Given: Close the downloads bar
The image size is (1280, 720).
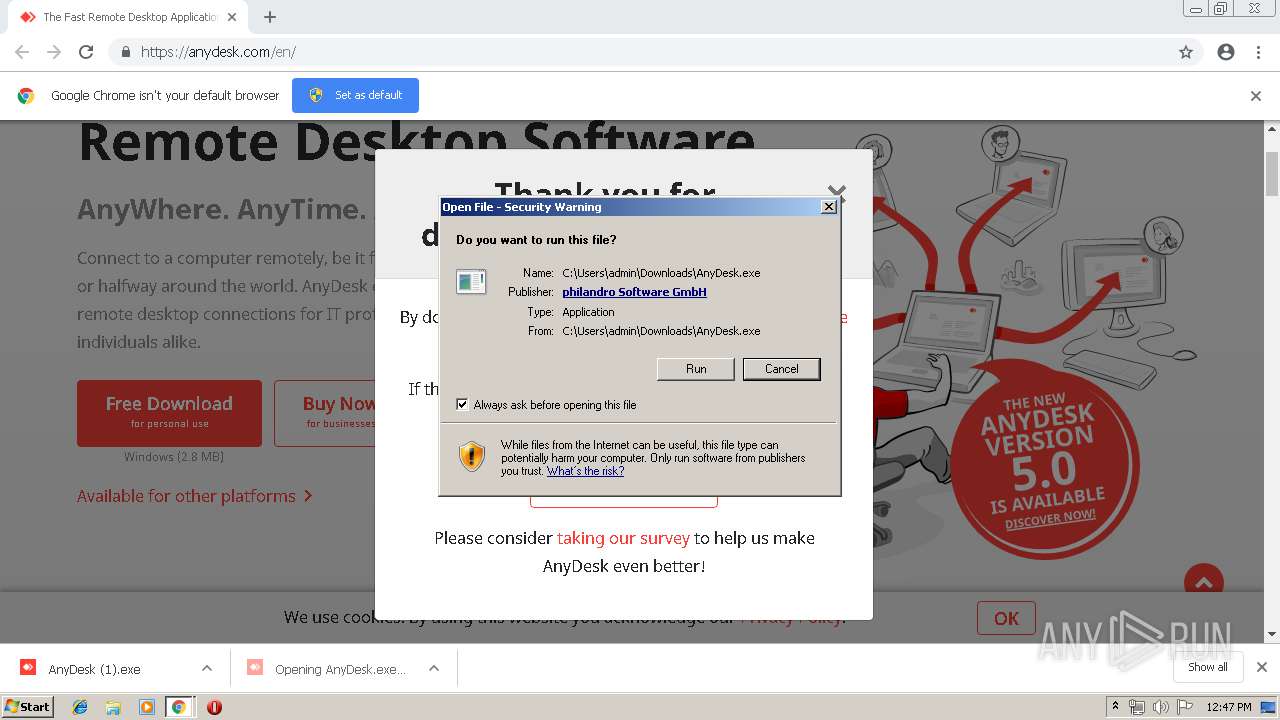Looking at the screenshot, I should pyautogui.click(x=1261, y=667).
